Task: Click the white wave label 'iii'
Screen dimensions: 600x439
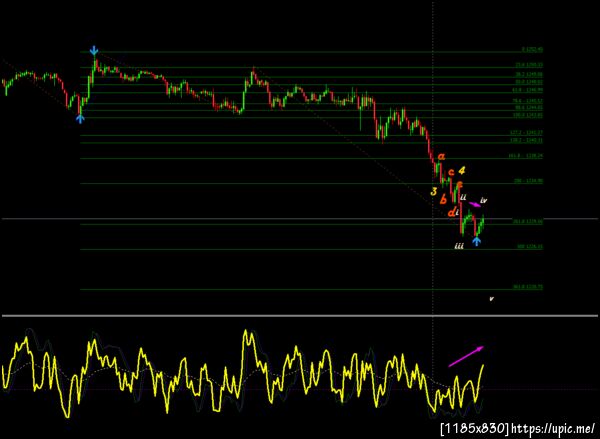Action: pos(459,246)
